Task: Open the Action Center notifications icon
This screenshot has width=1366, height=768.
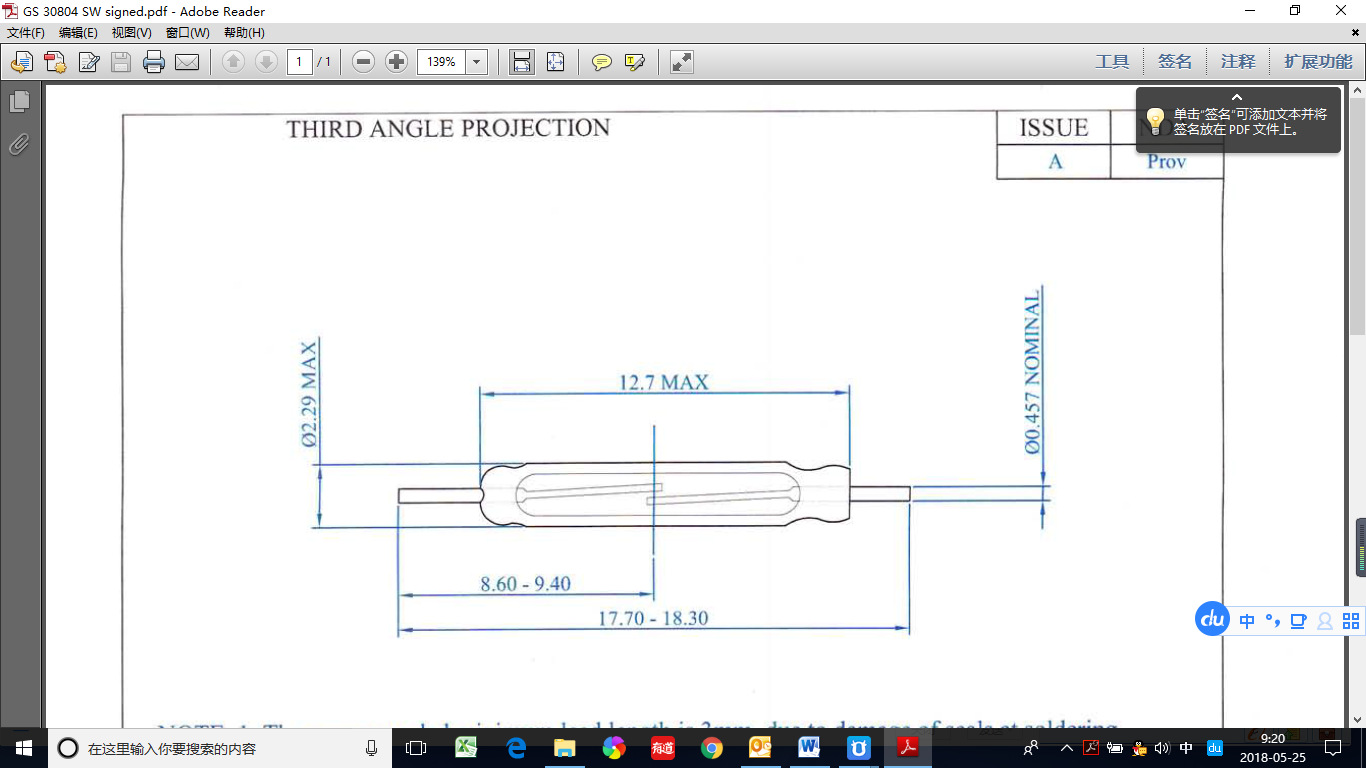Action: [1332, 748]
